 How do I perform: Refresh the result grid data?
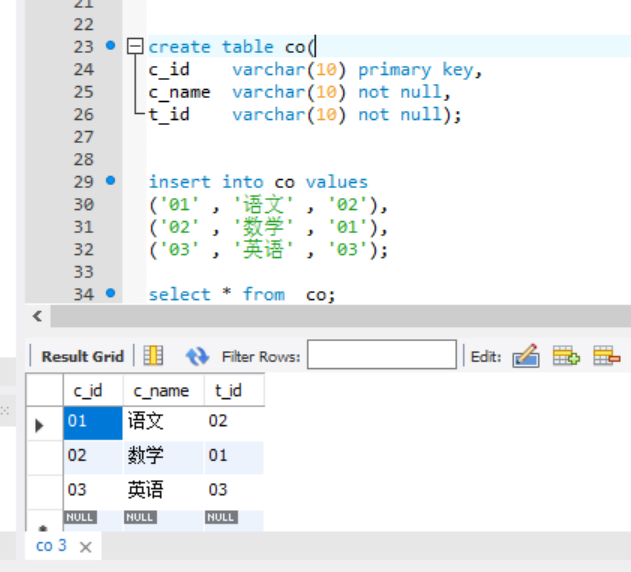click(x=197, y=357)
